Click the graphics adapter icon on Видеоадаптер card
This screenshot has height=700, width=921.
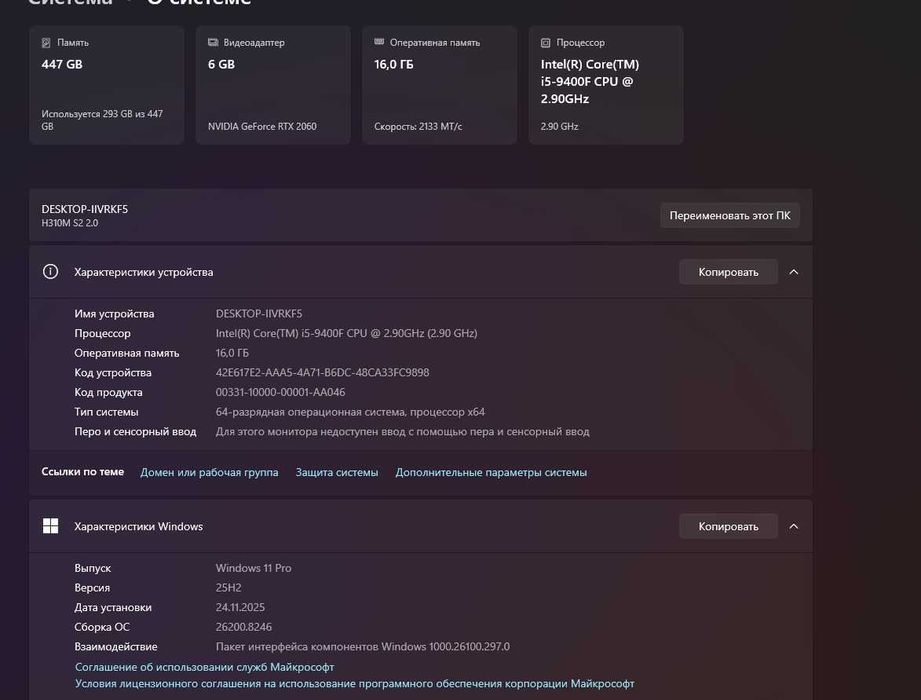(213, 43)
